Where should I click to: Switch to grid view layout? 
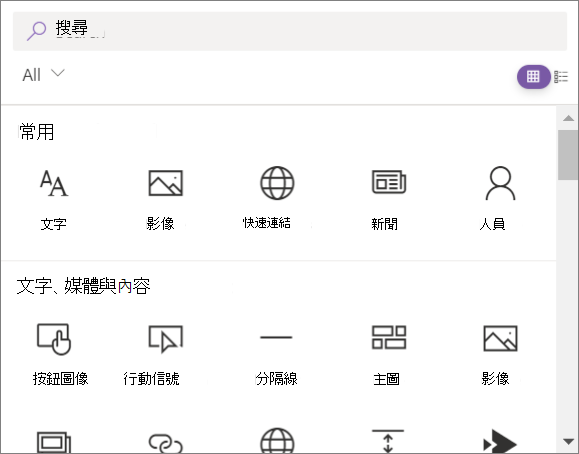pos(533,77)
